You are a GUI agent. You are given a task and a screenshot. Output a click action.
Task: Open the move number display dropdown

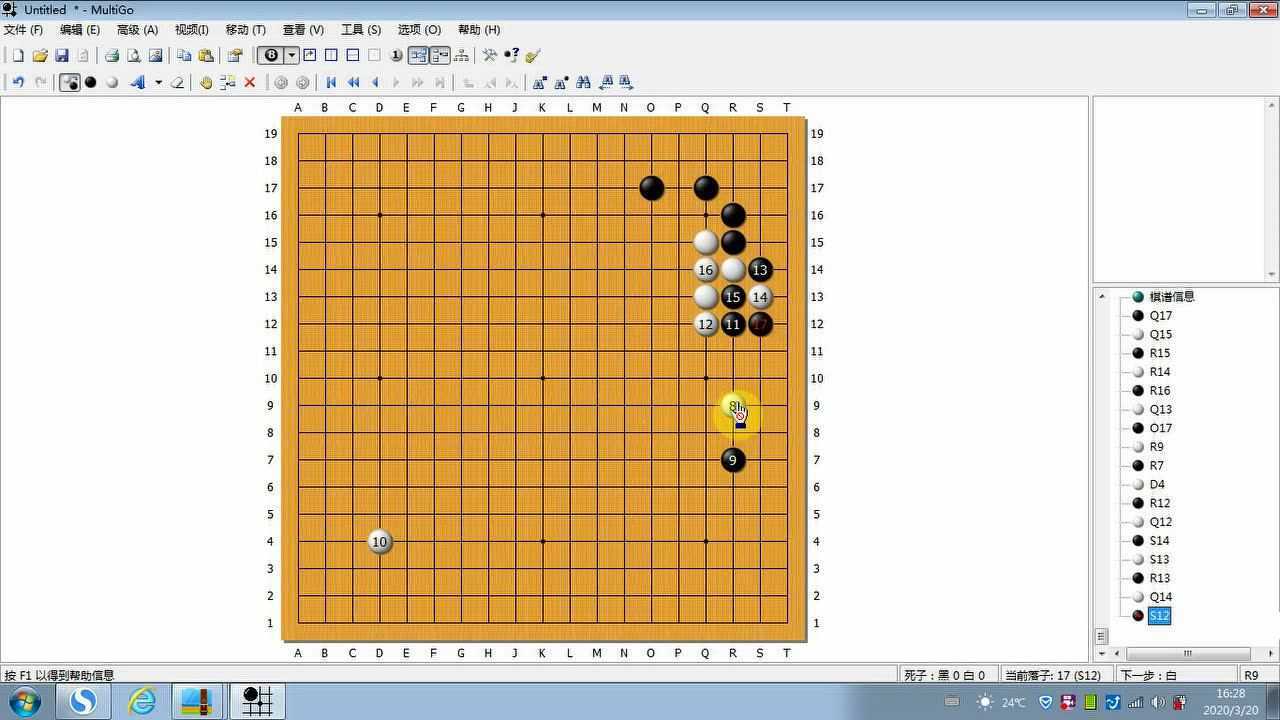[289, 55]
